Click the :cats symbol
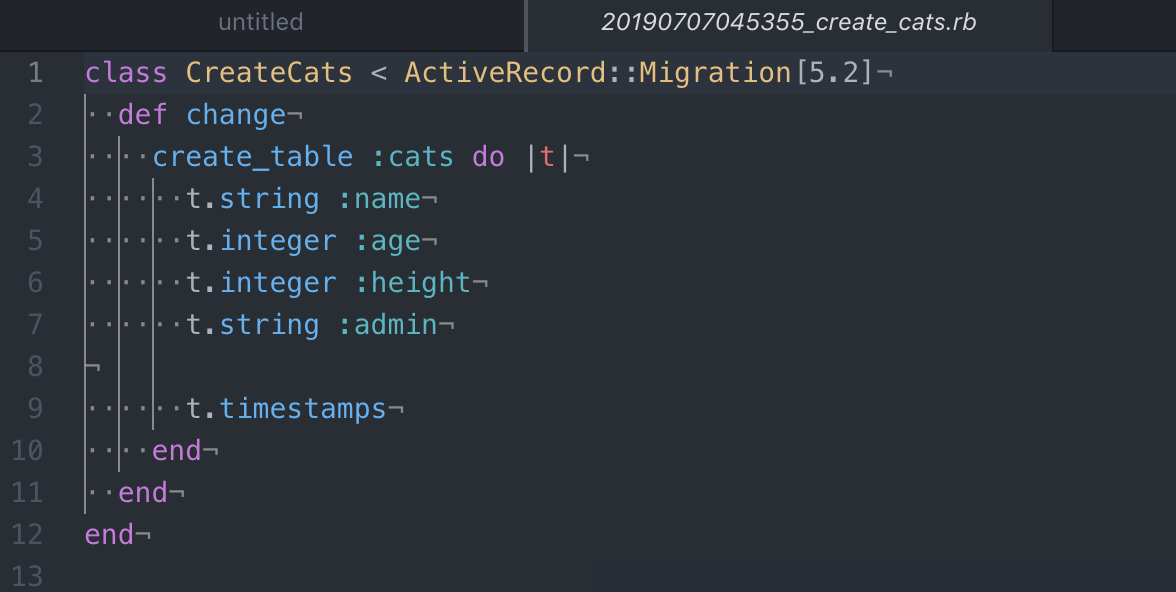Viewport: 1176px width, 592px height. coord(412,157)
